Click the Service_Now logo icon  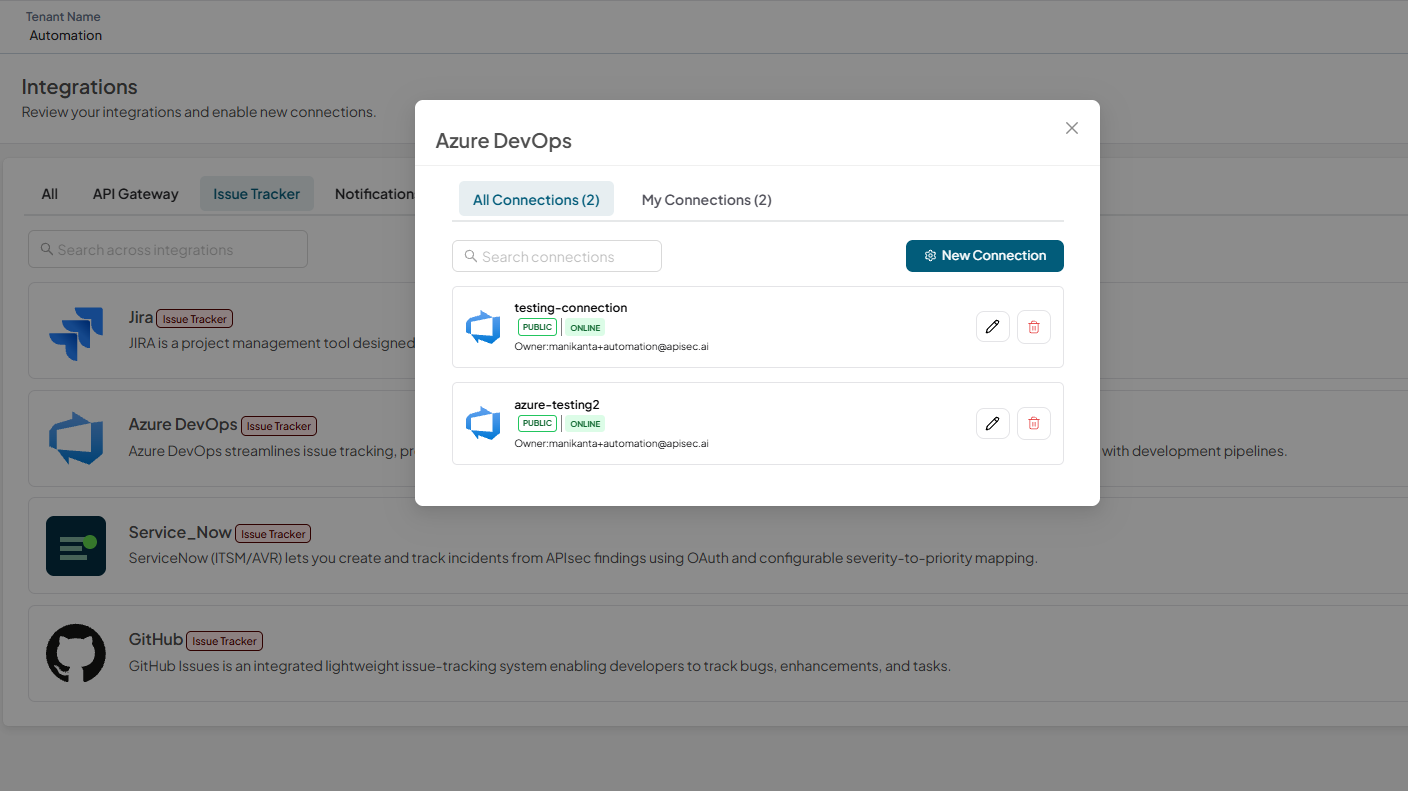pos(76,546)
